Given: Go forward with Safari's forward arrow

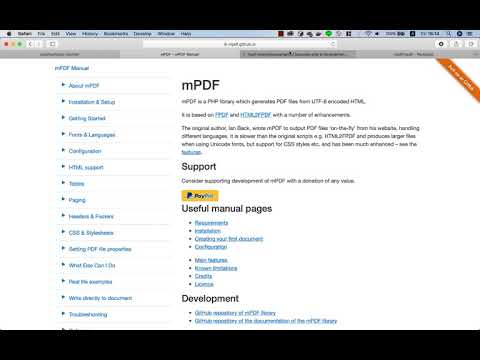Looking at the screenshot, I should pos(39,44).
